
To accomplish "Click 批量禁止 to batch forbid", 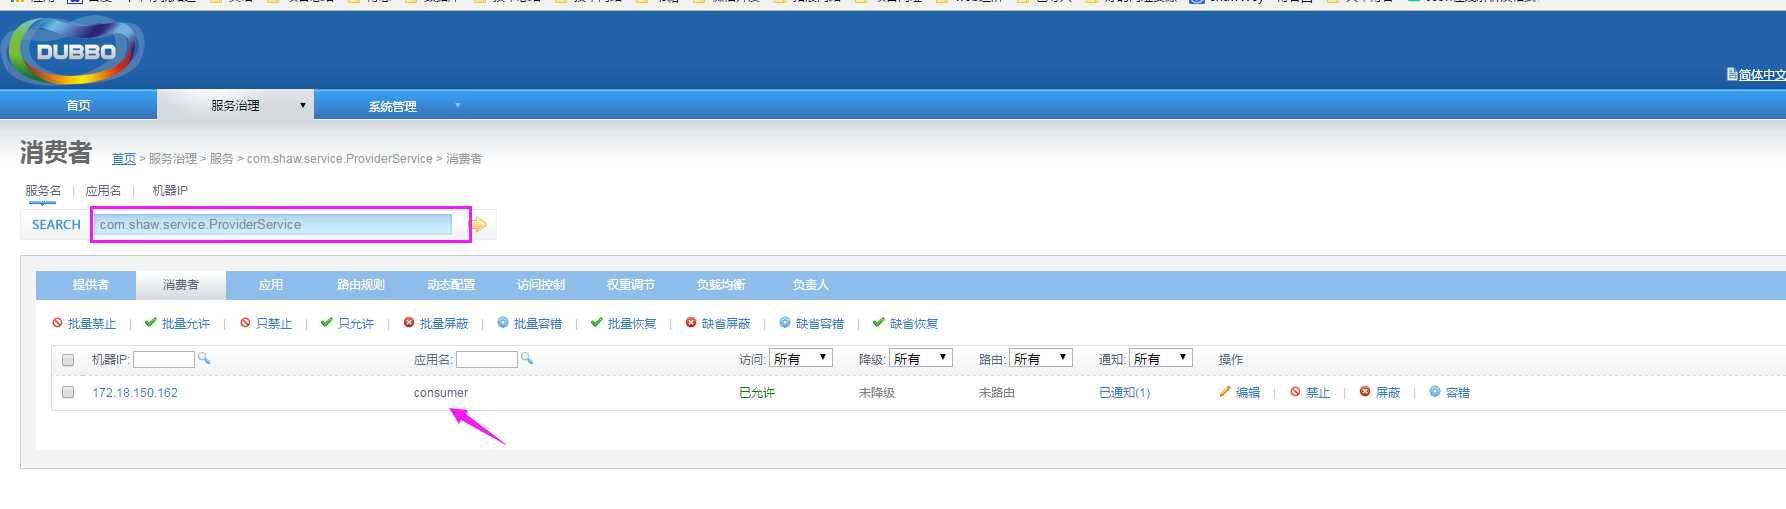I will tap(92, 324).
